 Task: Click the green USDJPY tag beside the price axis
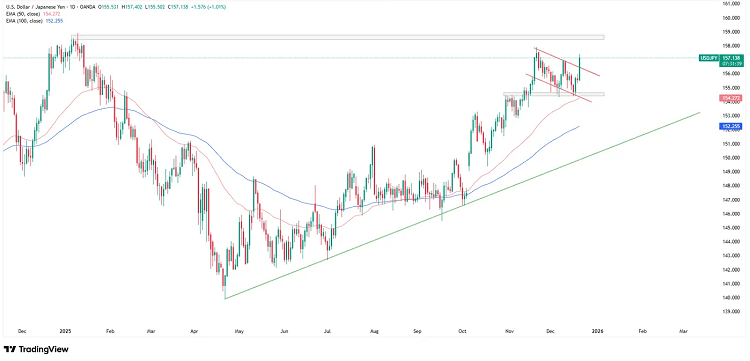pos(709,57)
